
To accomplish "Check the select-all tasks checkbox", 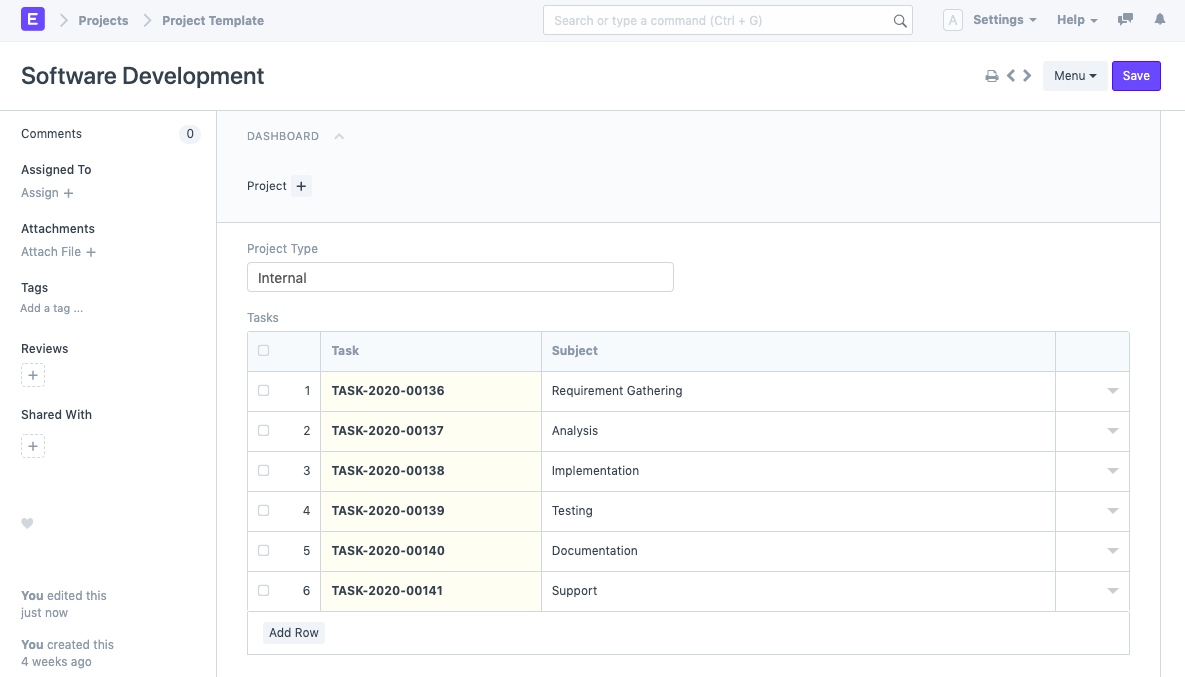I will (263, 350).
